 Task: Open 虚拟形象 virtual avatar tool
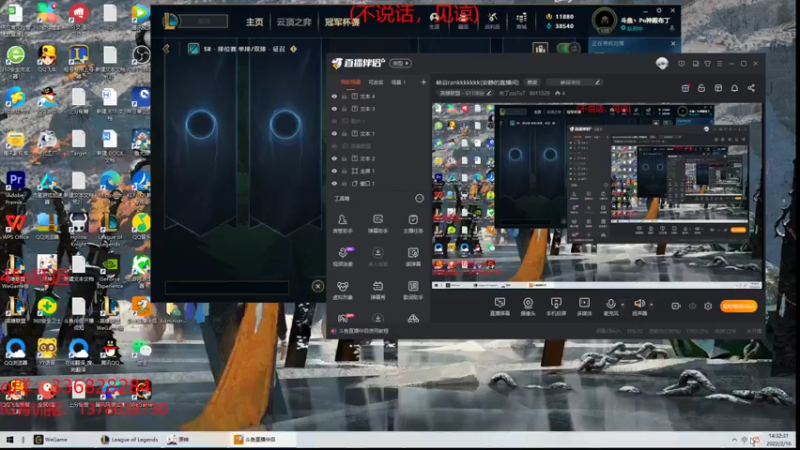click(x=342, y=290)
